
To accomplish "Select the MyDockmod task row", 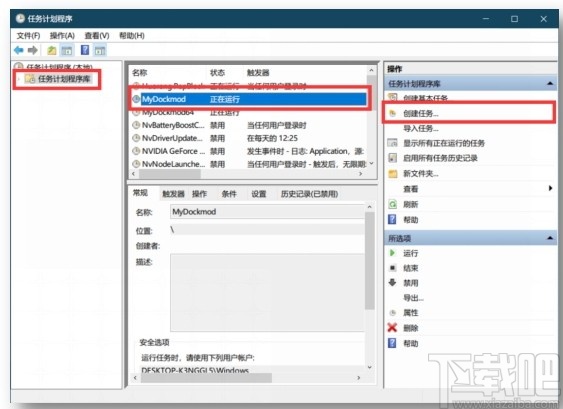I will (249, 99).
